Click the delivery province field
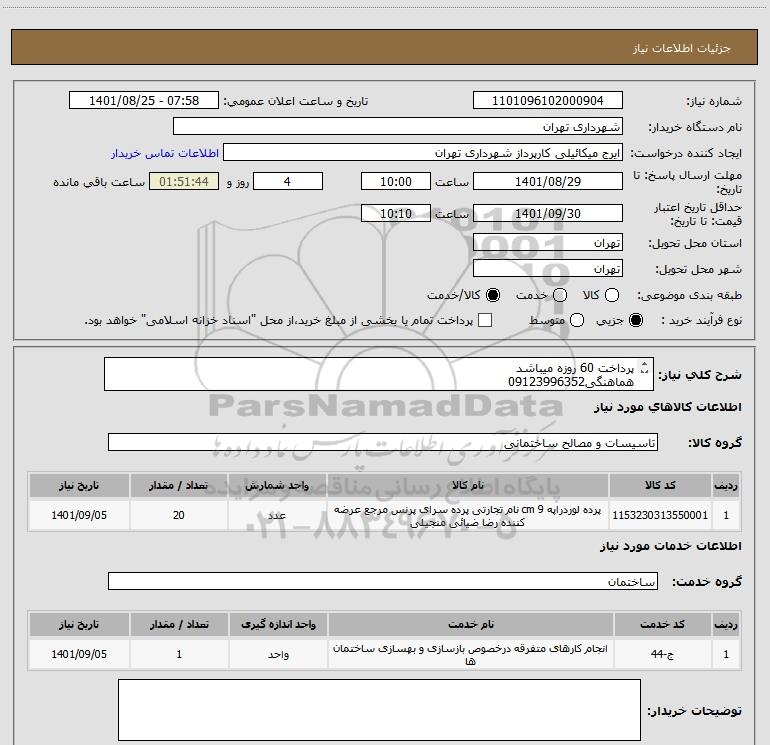The image size is (770, 745). click(548, 242)
